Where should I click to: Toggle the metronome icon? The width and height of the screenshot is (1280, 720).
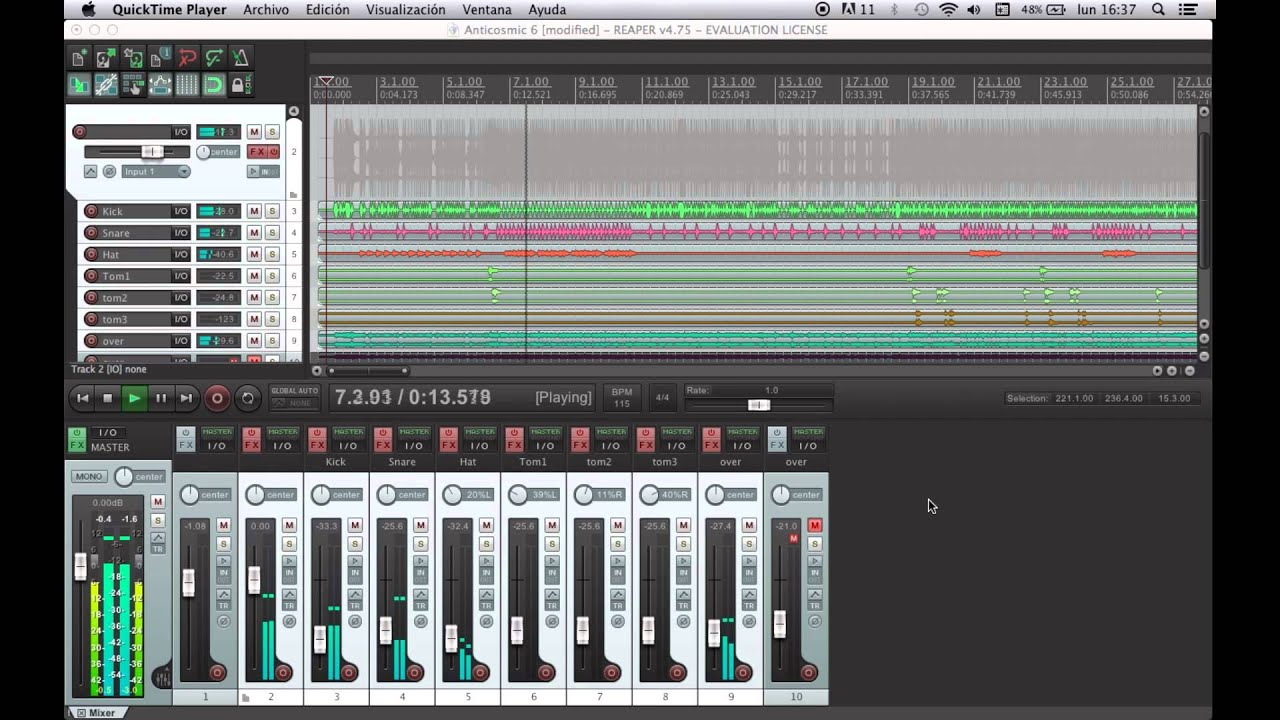click(x=241, y=58)
